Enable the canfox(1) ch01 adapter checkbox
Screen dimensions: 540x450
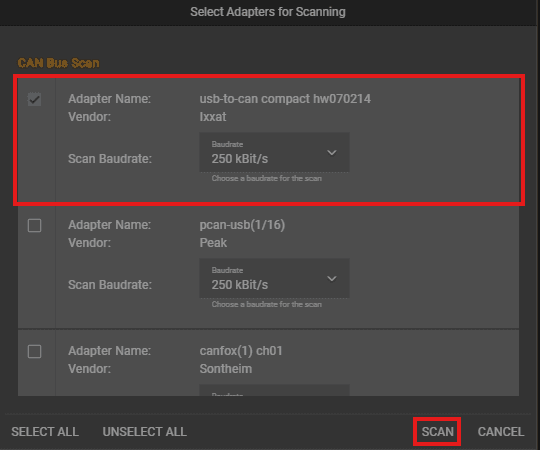[x=34, y=352]
